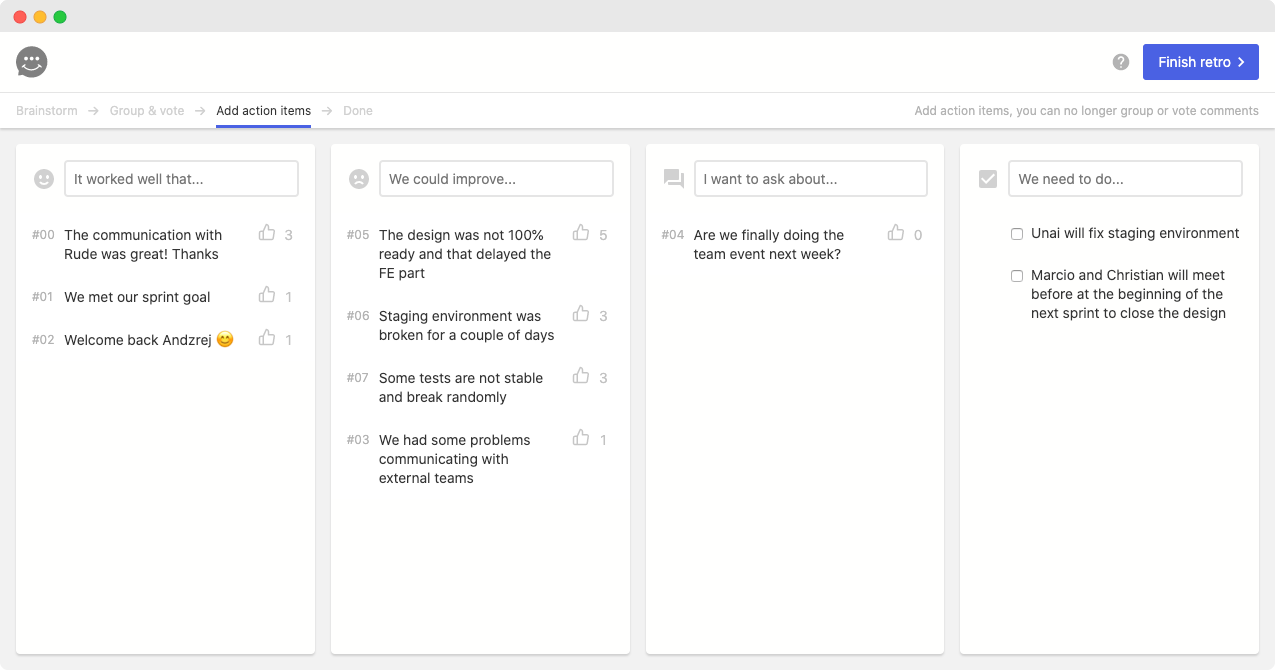Like the unstable tests comment
1275x670 pixels.
pos(581,376)
